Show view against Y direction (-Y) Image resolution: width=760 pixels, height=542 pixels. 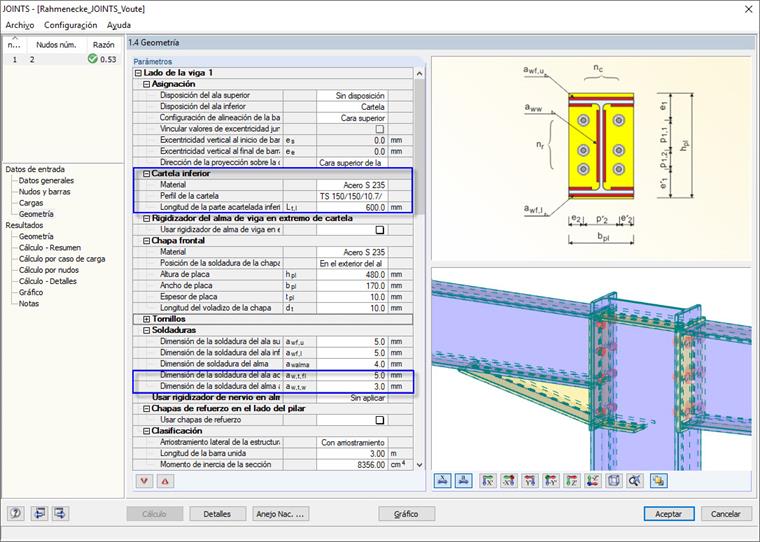[x=551, y=481]
